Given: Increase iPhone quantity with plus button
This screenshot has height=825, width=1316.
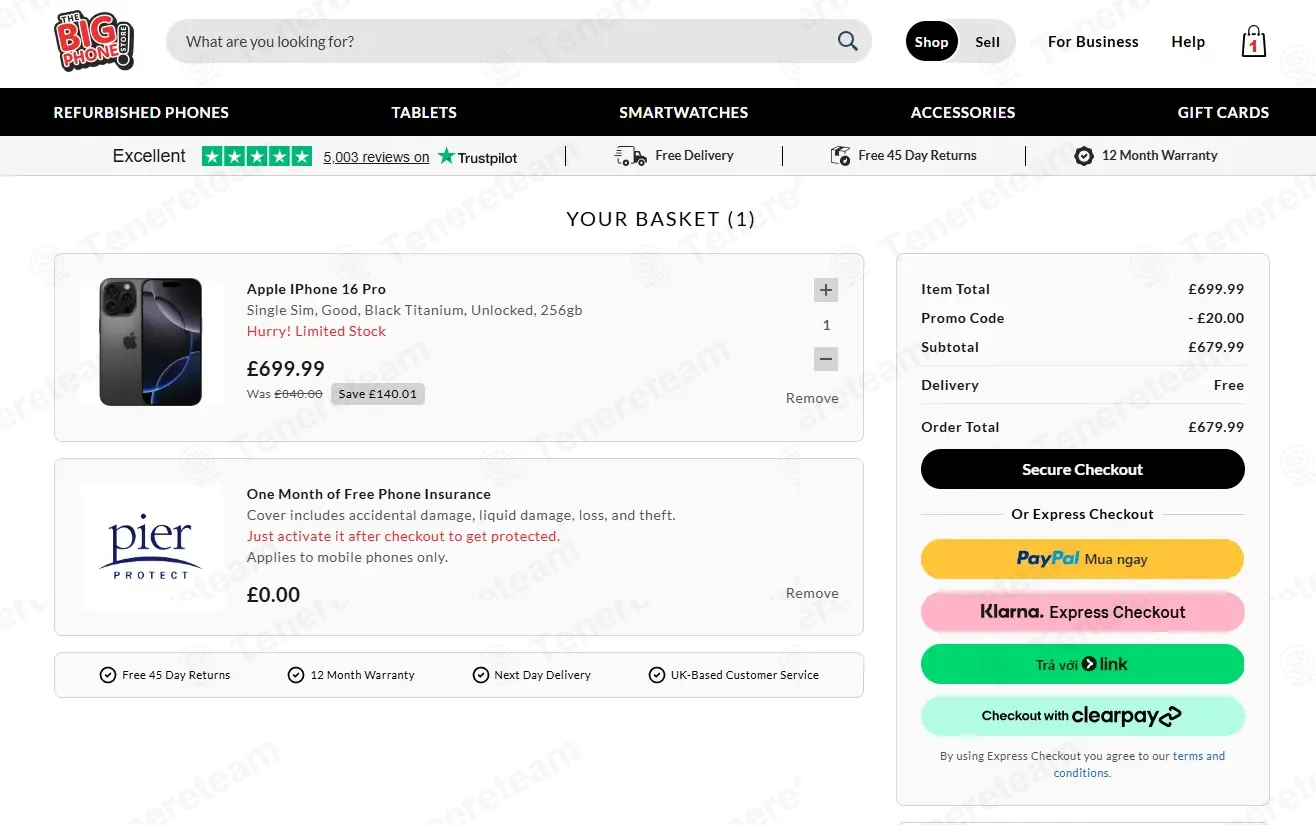Looking at the screenshot, I should click(x=826, y=290).
